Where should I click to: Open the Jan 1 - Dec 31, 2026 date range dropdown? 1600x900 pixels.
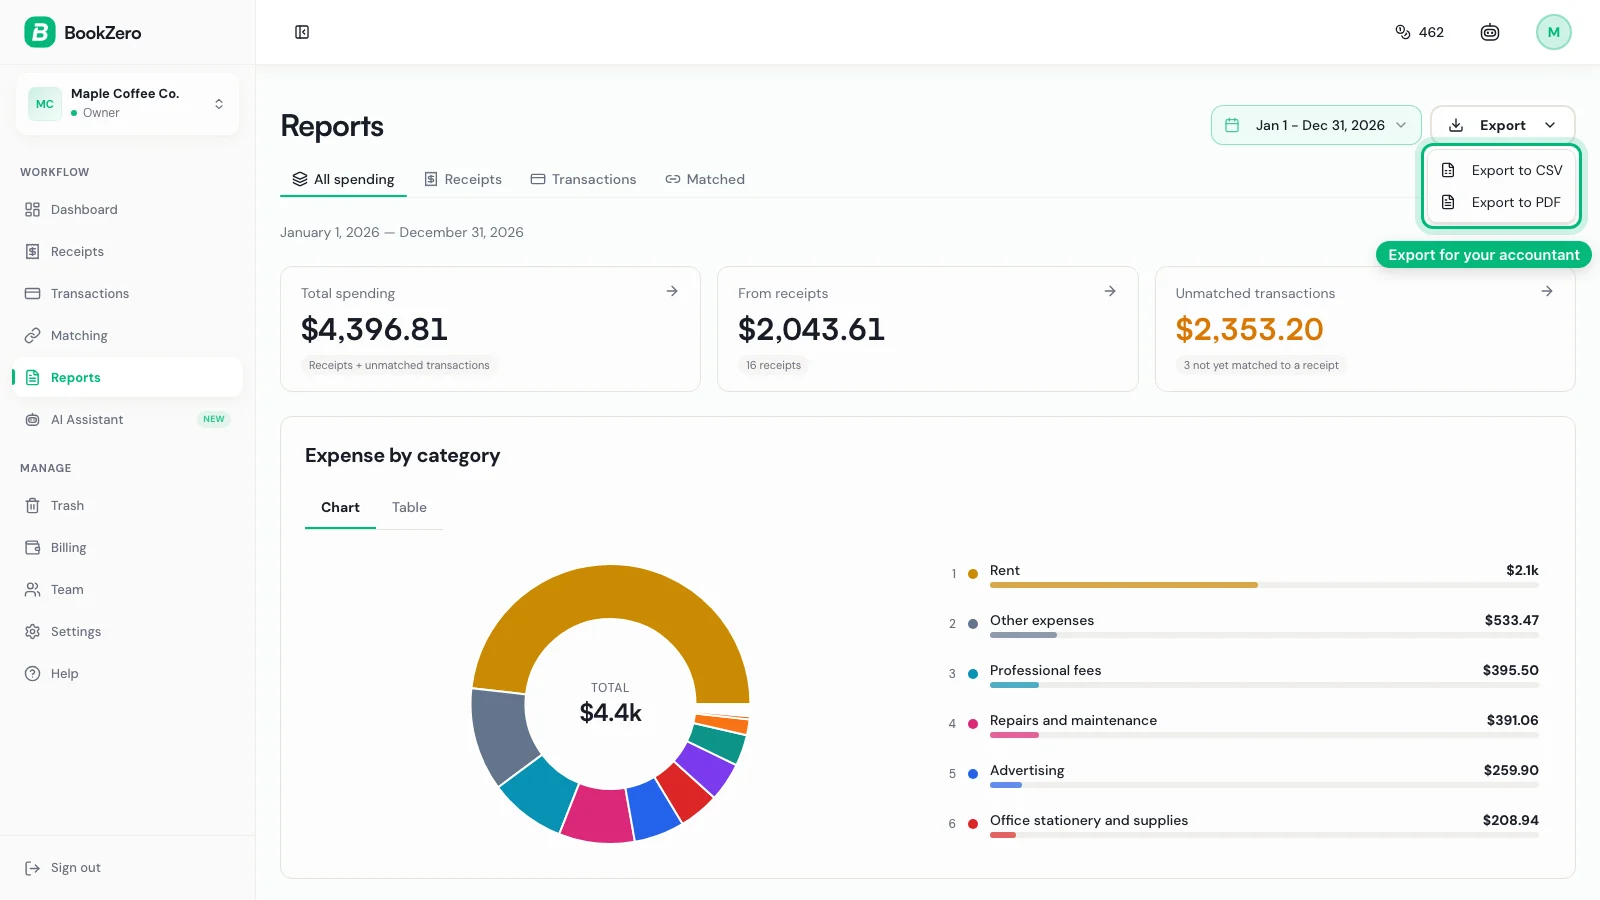click(1316, 125)
